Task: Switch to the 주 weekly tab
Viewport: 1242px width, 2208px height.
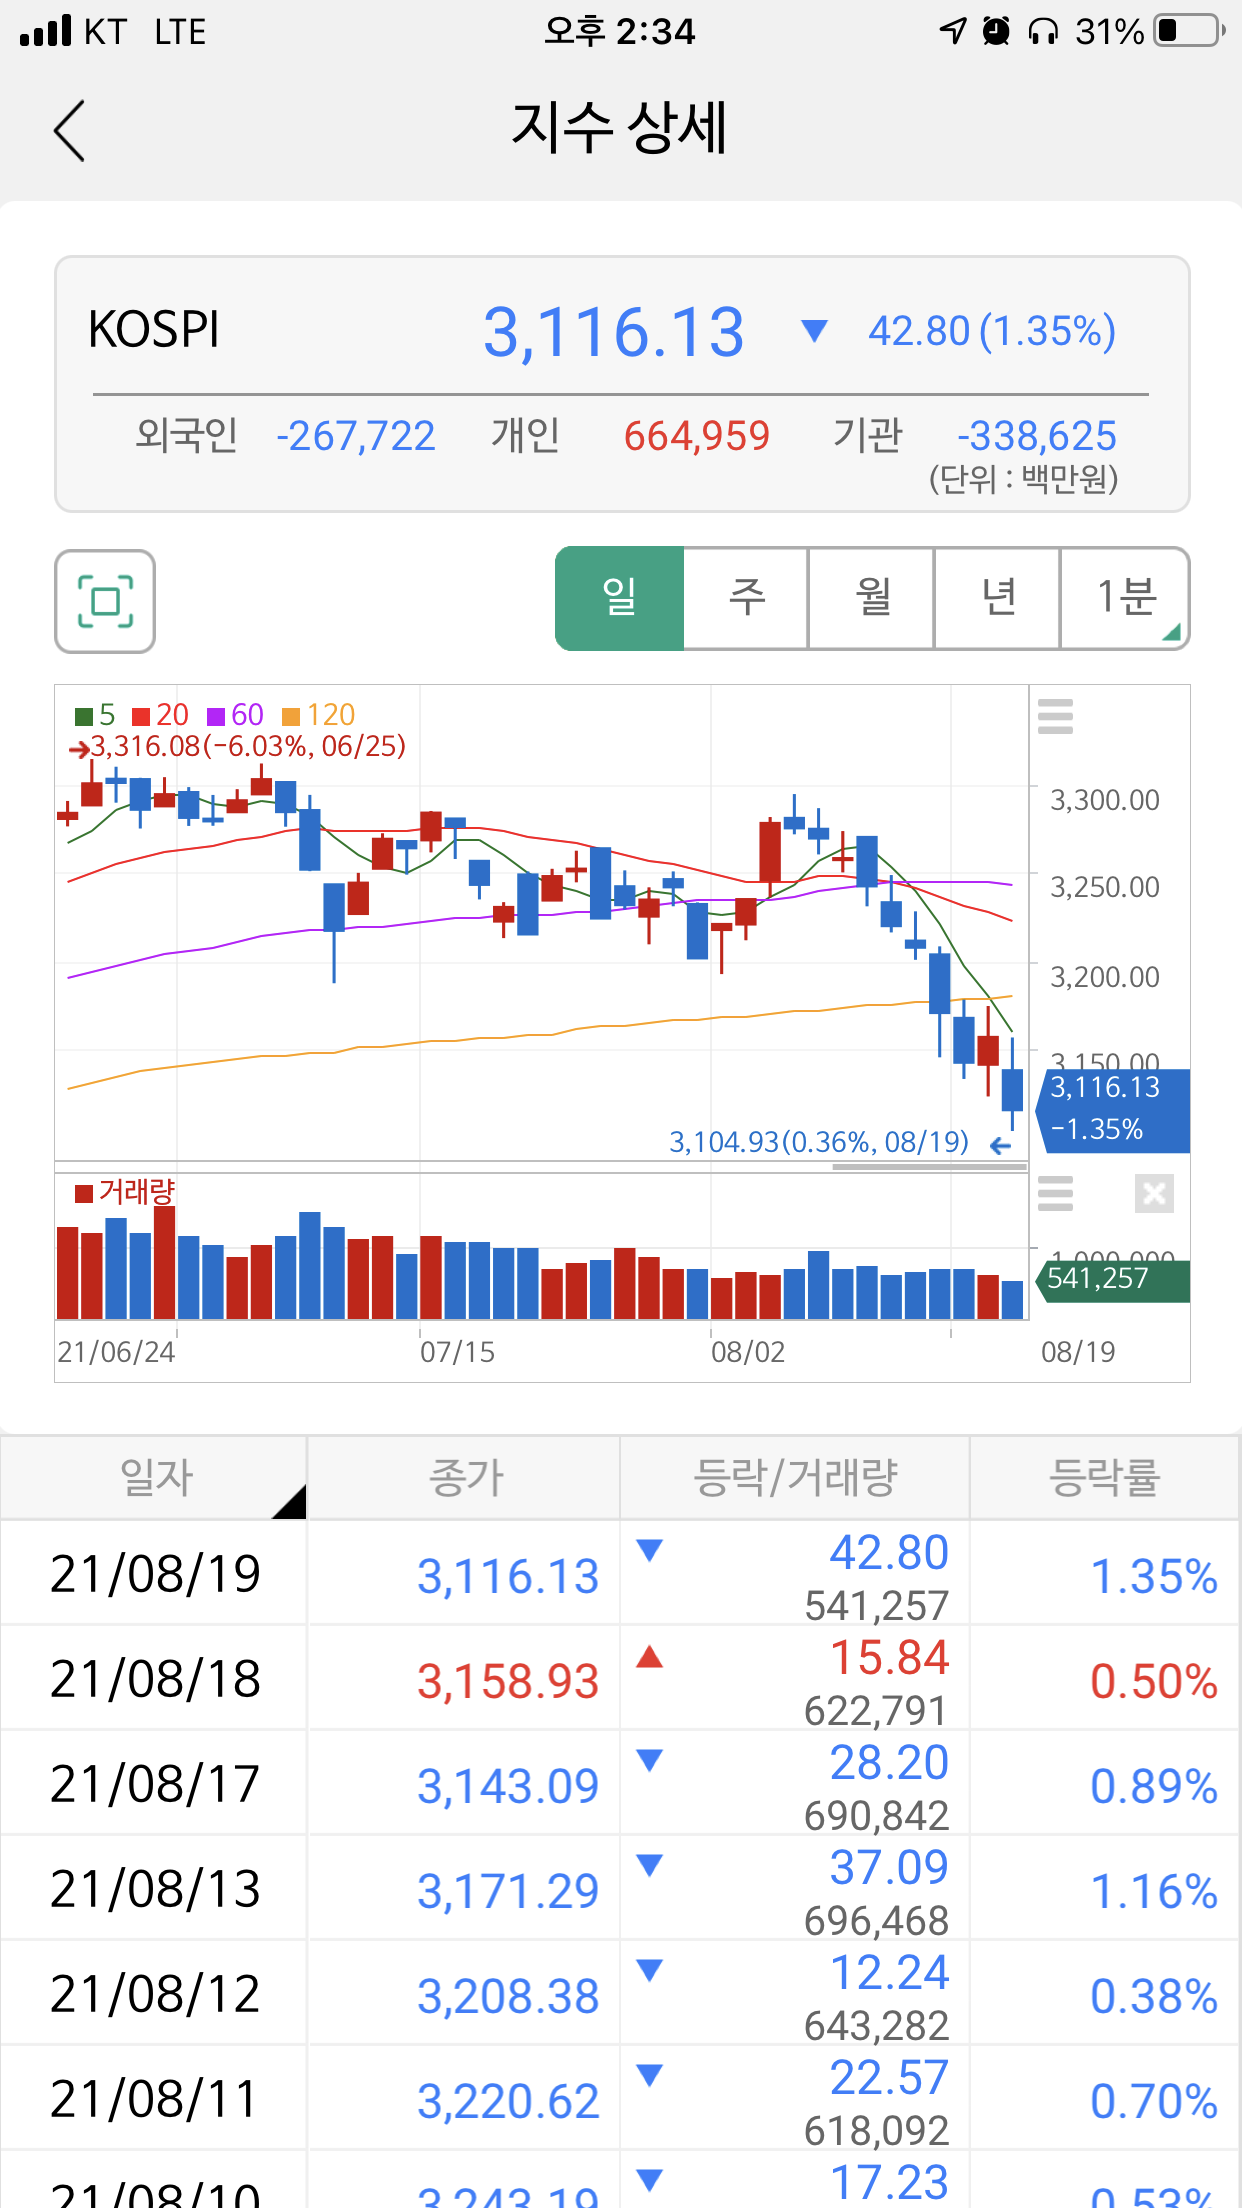Action: point(746,598)
